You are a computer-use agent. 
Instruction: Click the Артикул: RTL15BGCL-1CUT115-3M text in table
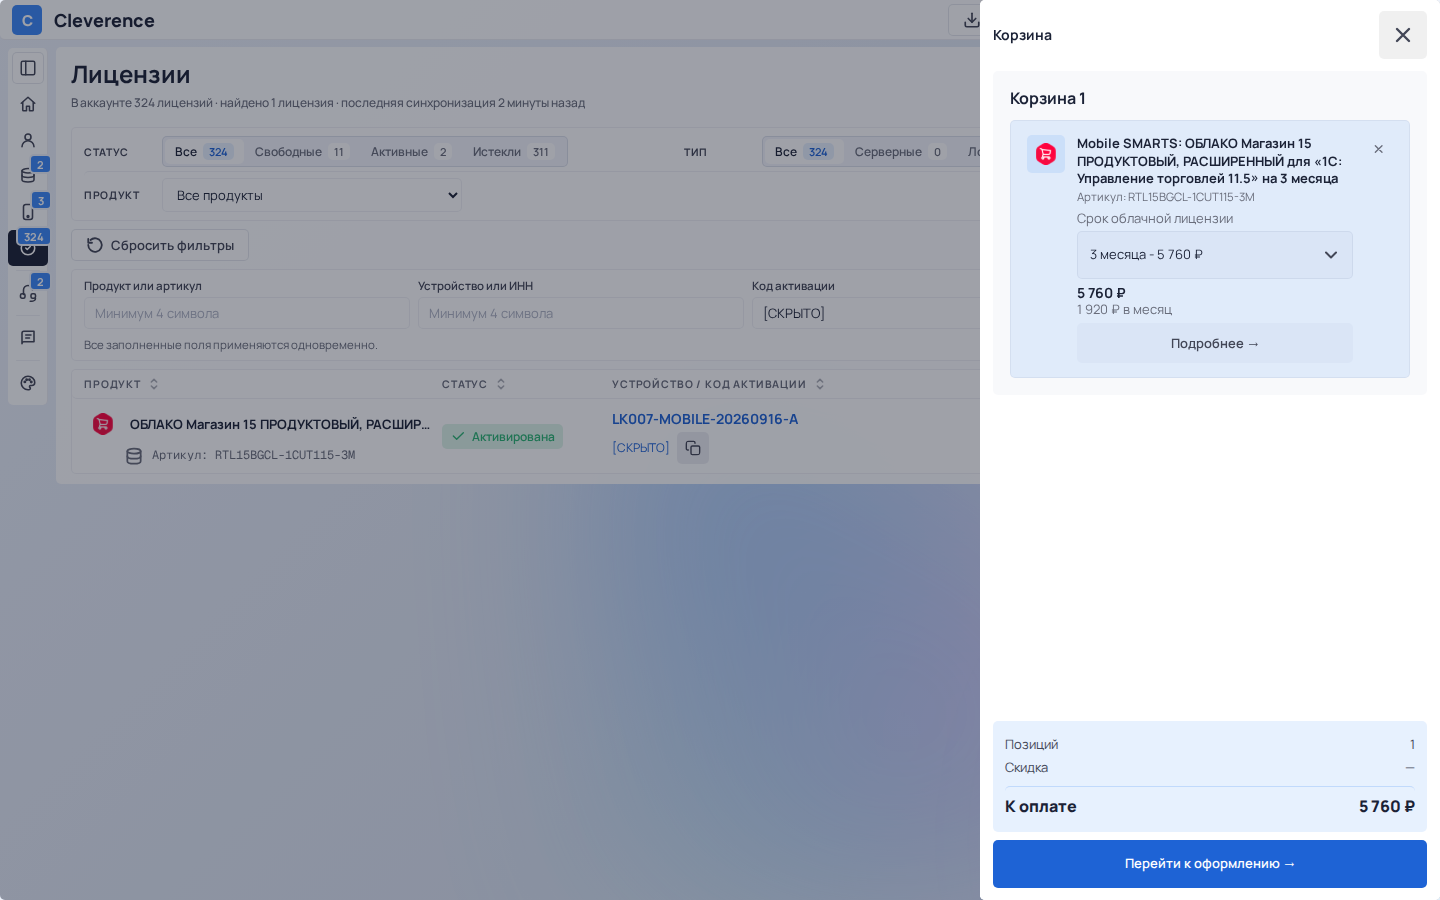pyautogui.click(x=254, y=455)
